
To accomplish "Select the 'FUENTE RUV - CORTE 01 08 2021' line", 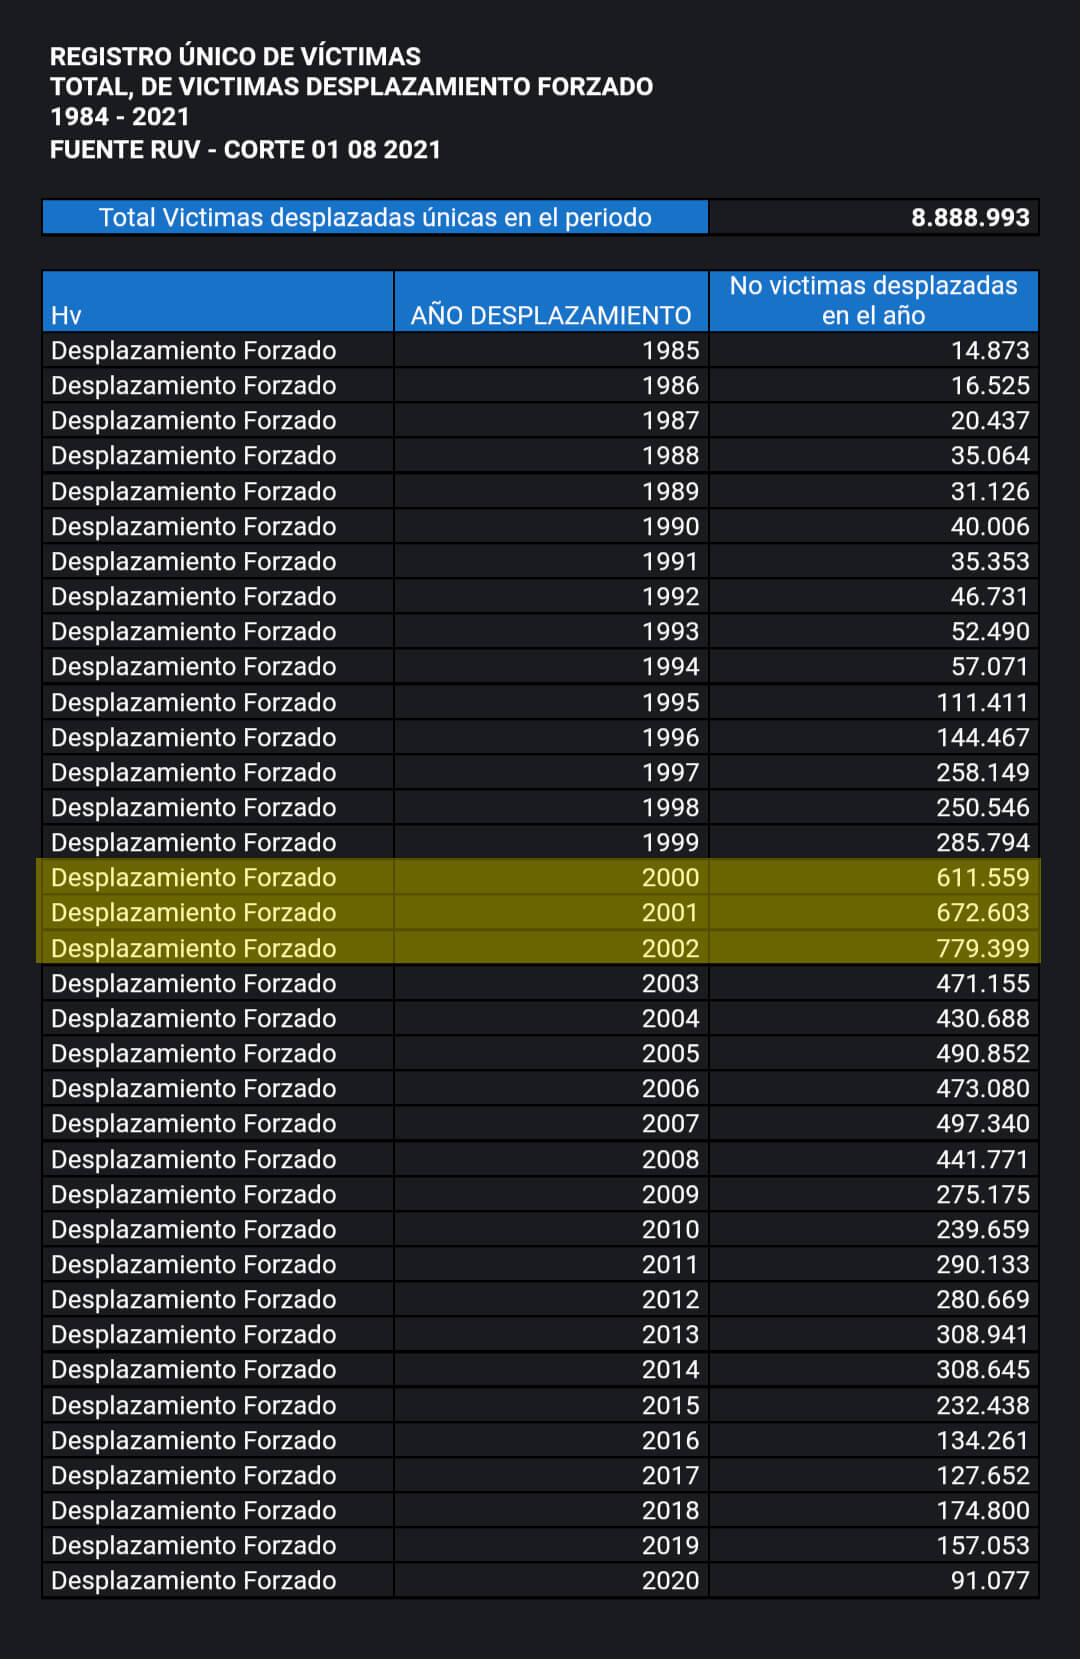I will click(245, 150).
